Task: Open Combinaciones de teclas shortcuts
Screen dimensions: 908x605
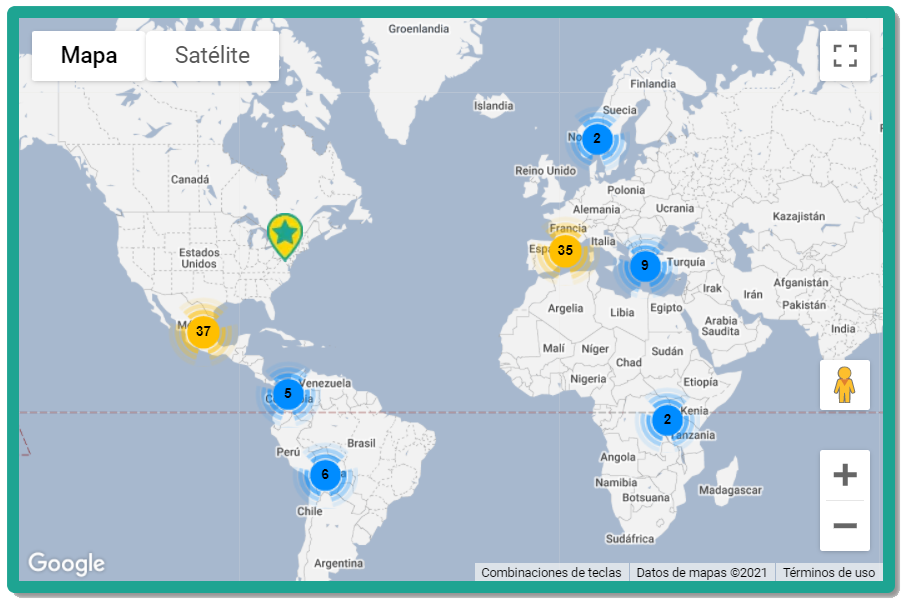Action: (551, 573)
